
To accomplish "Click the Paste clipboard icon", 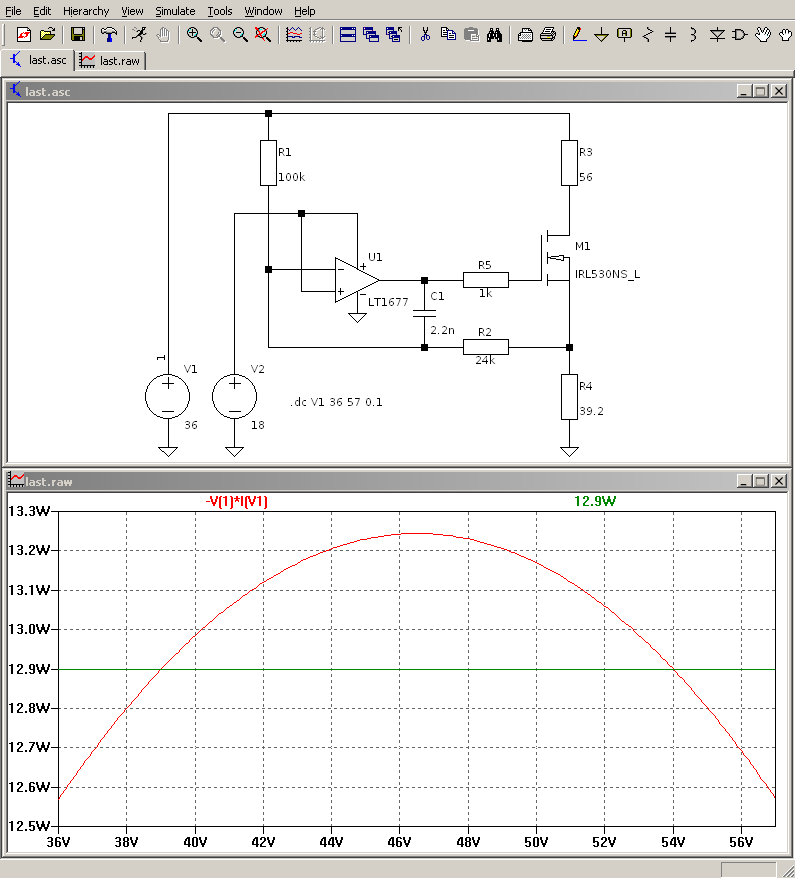I will click(471, 35).
